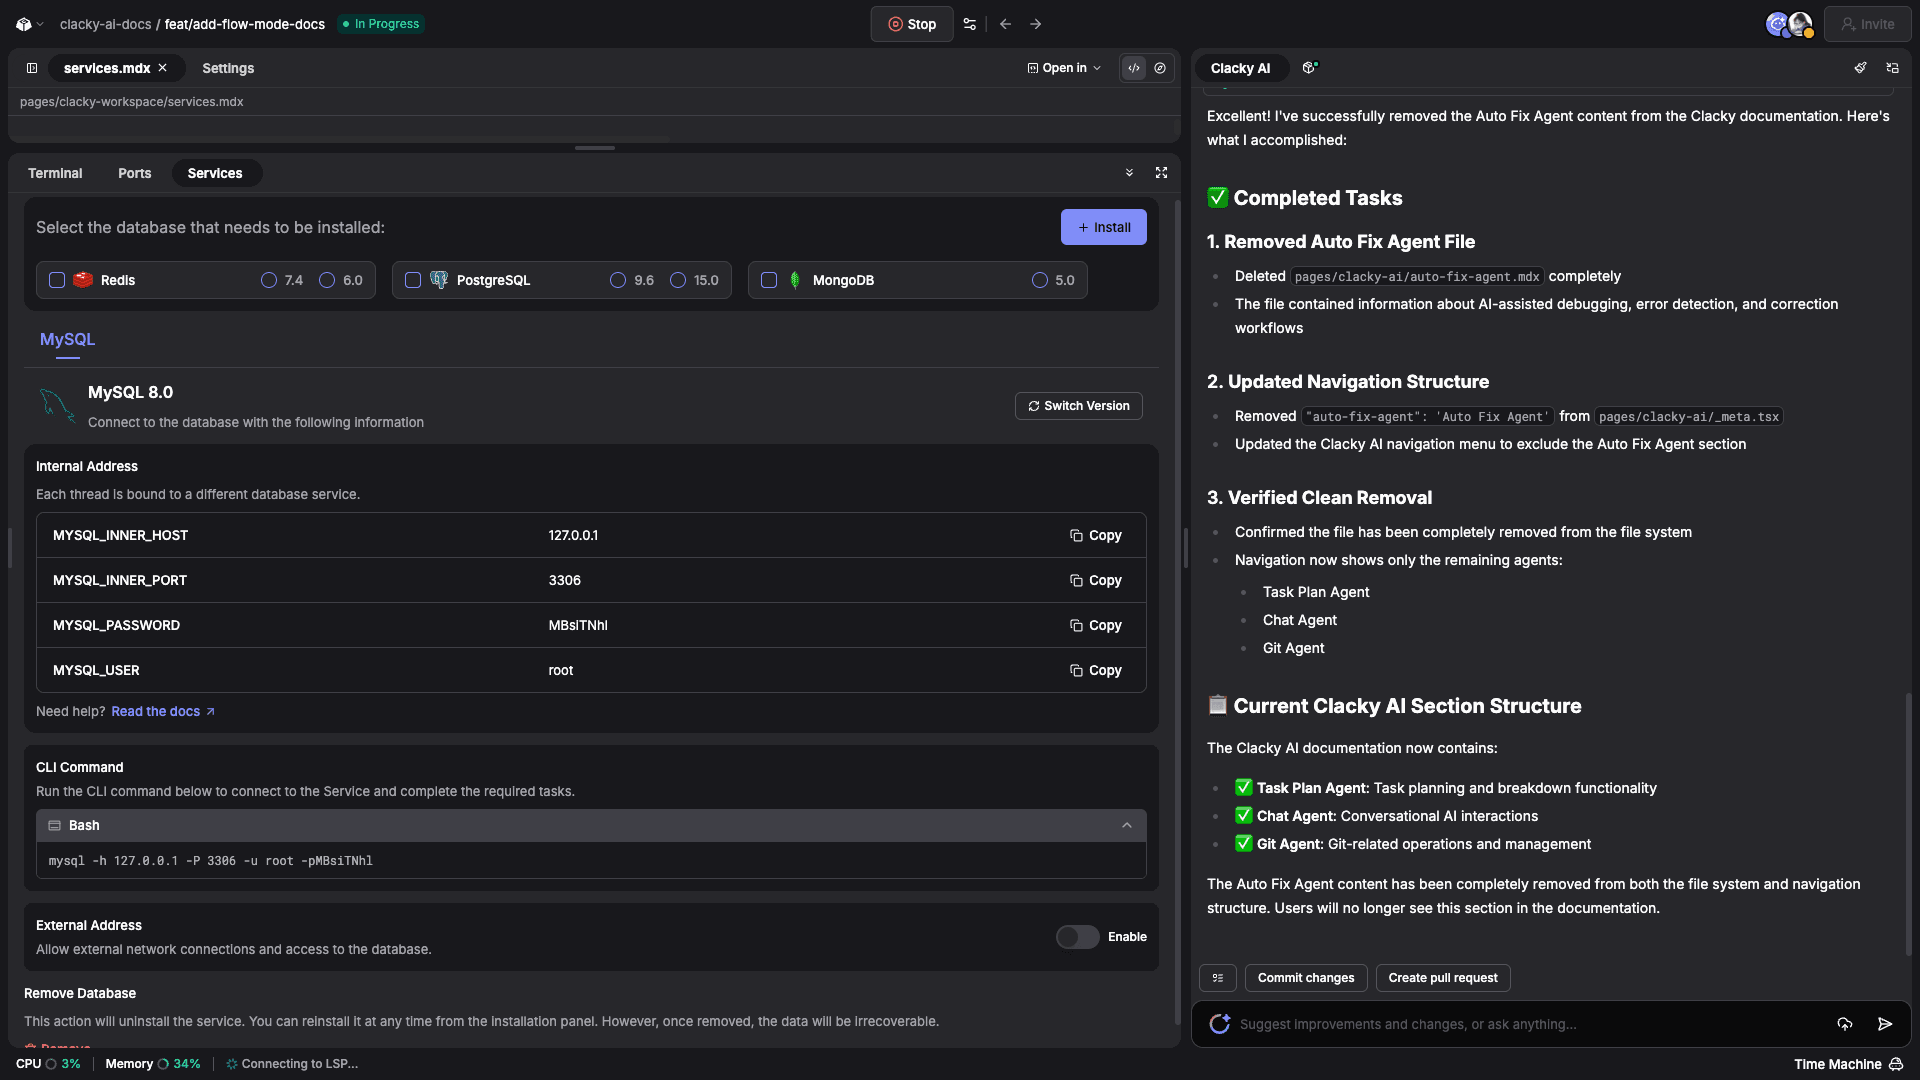Click the broom clear chat icon
The width and height of the screenshot is (1920, 1080).
coord(1860,68)
